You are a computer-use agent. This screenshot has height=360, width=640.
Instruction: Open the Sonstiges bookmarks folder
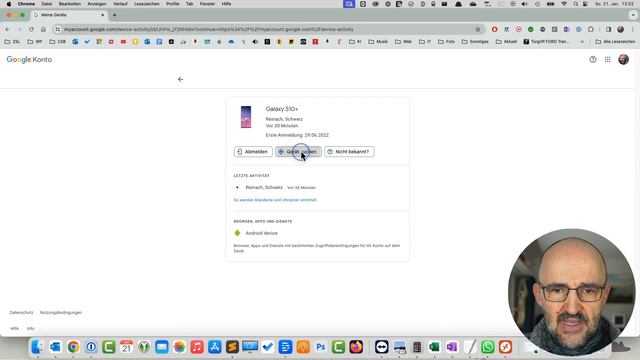click(475, 42)
